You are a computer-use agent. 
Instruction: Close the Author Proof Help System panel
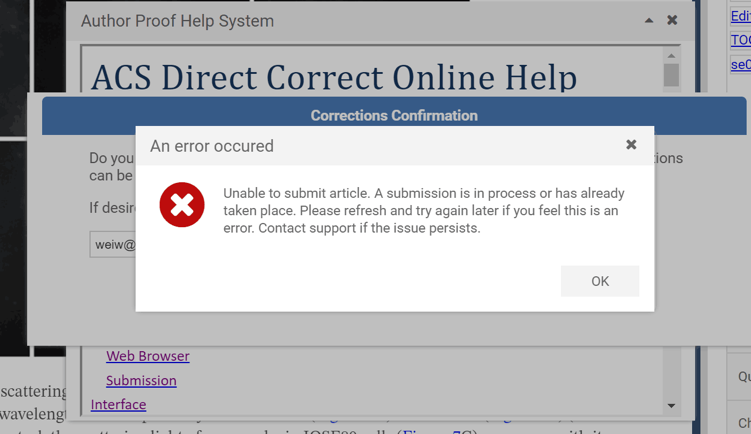coord(672,20)
